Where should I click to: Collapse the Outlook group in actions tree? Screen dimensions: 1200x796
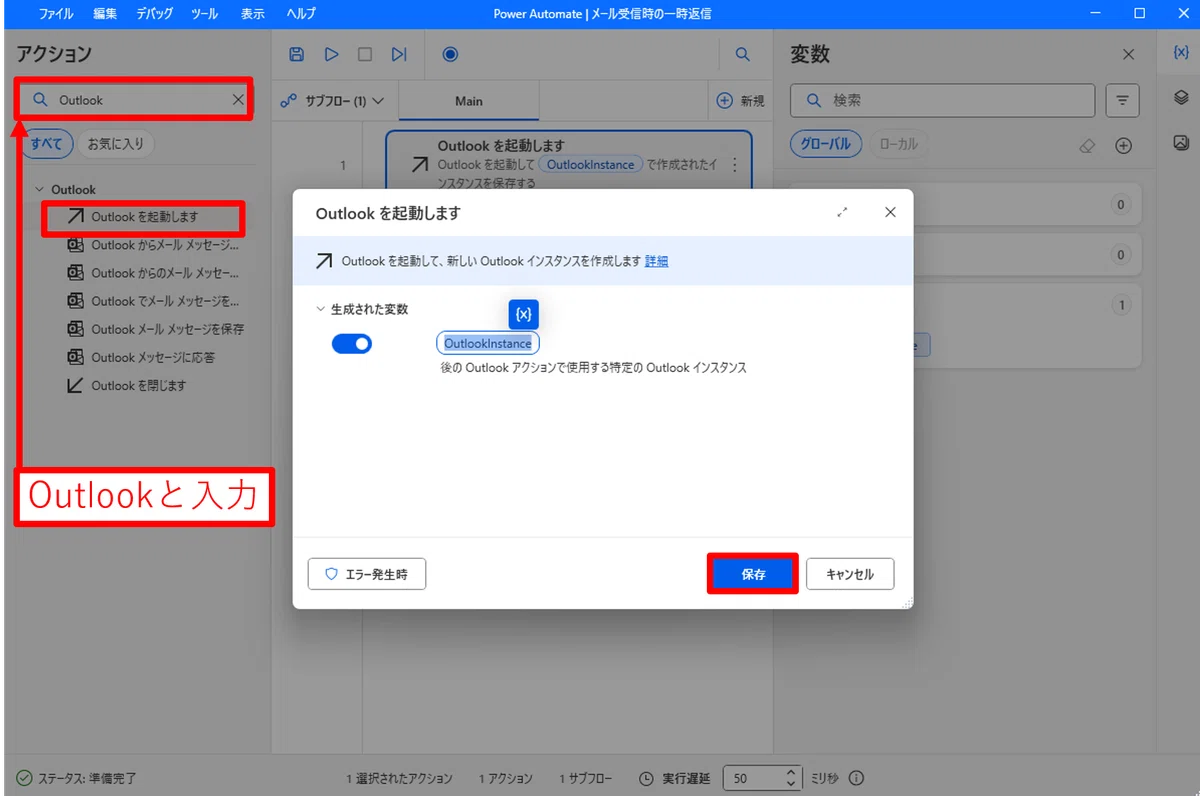point(39,190)
